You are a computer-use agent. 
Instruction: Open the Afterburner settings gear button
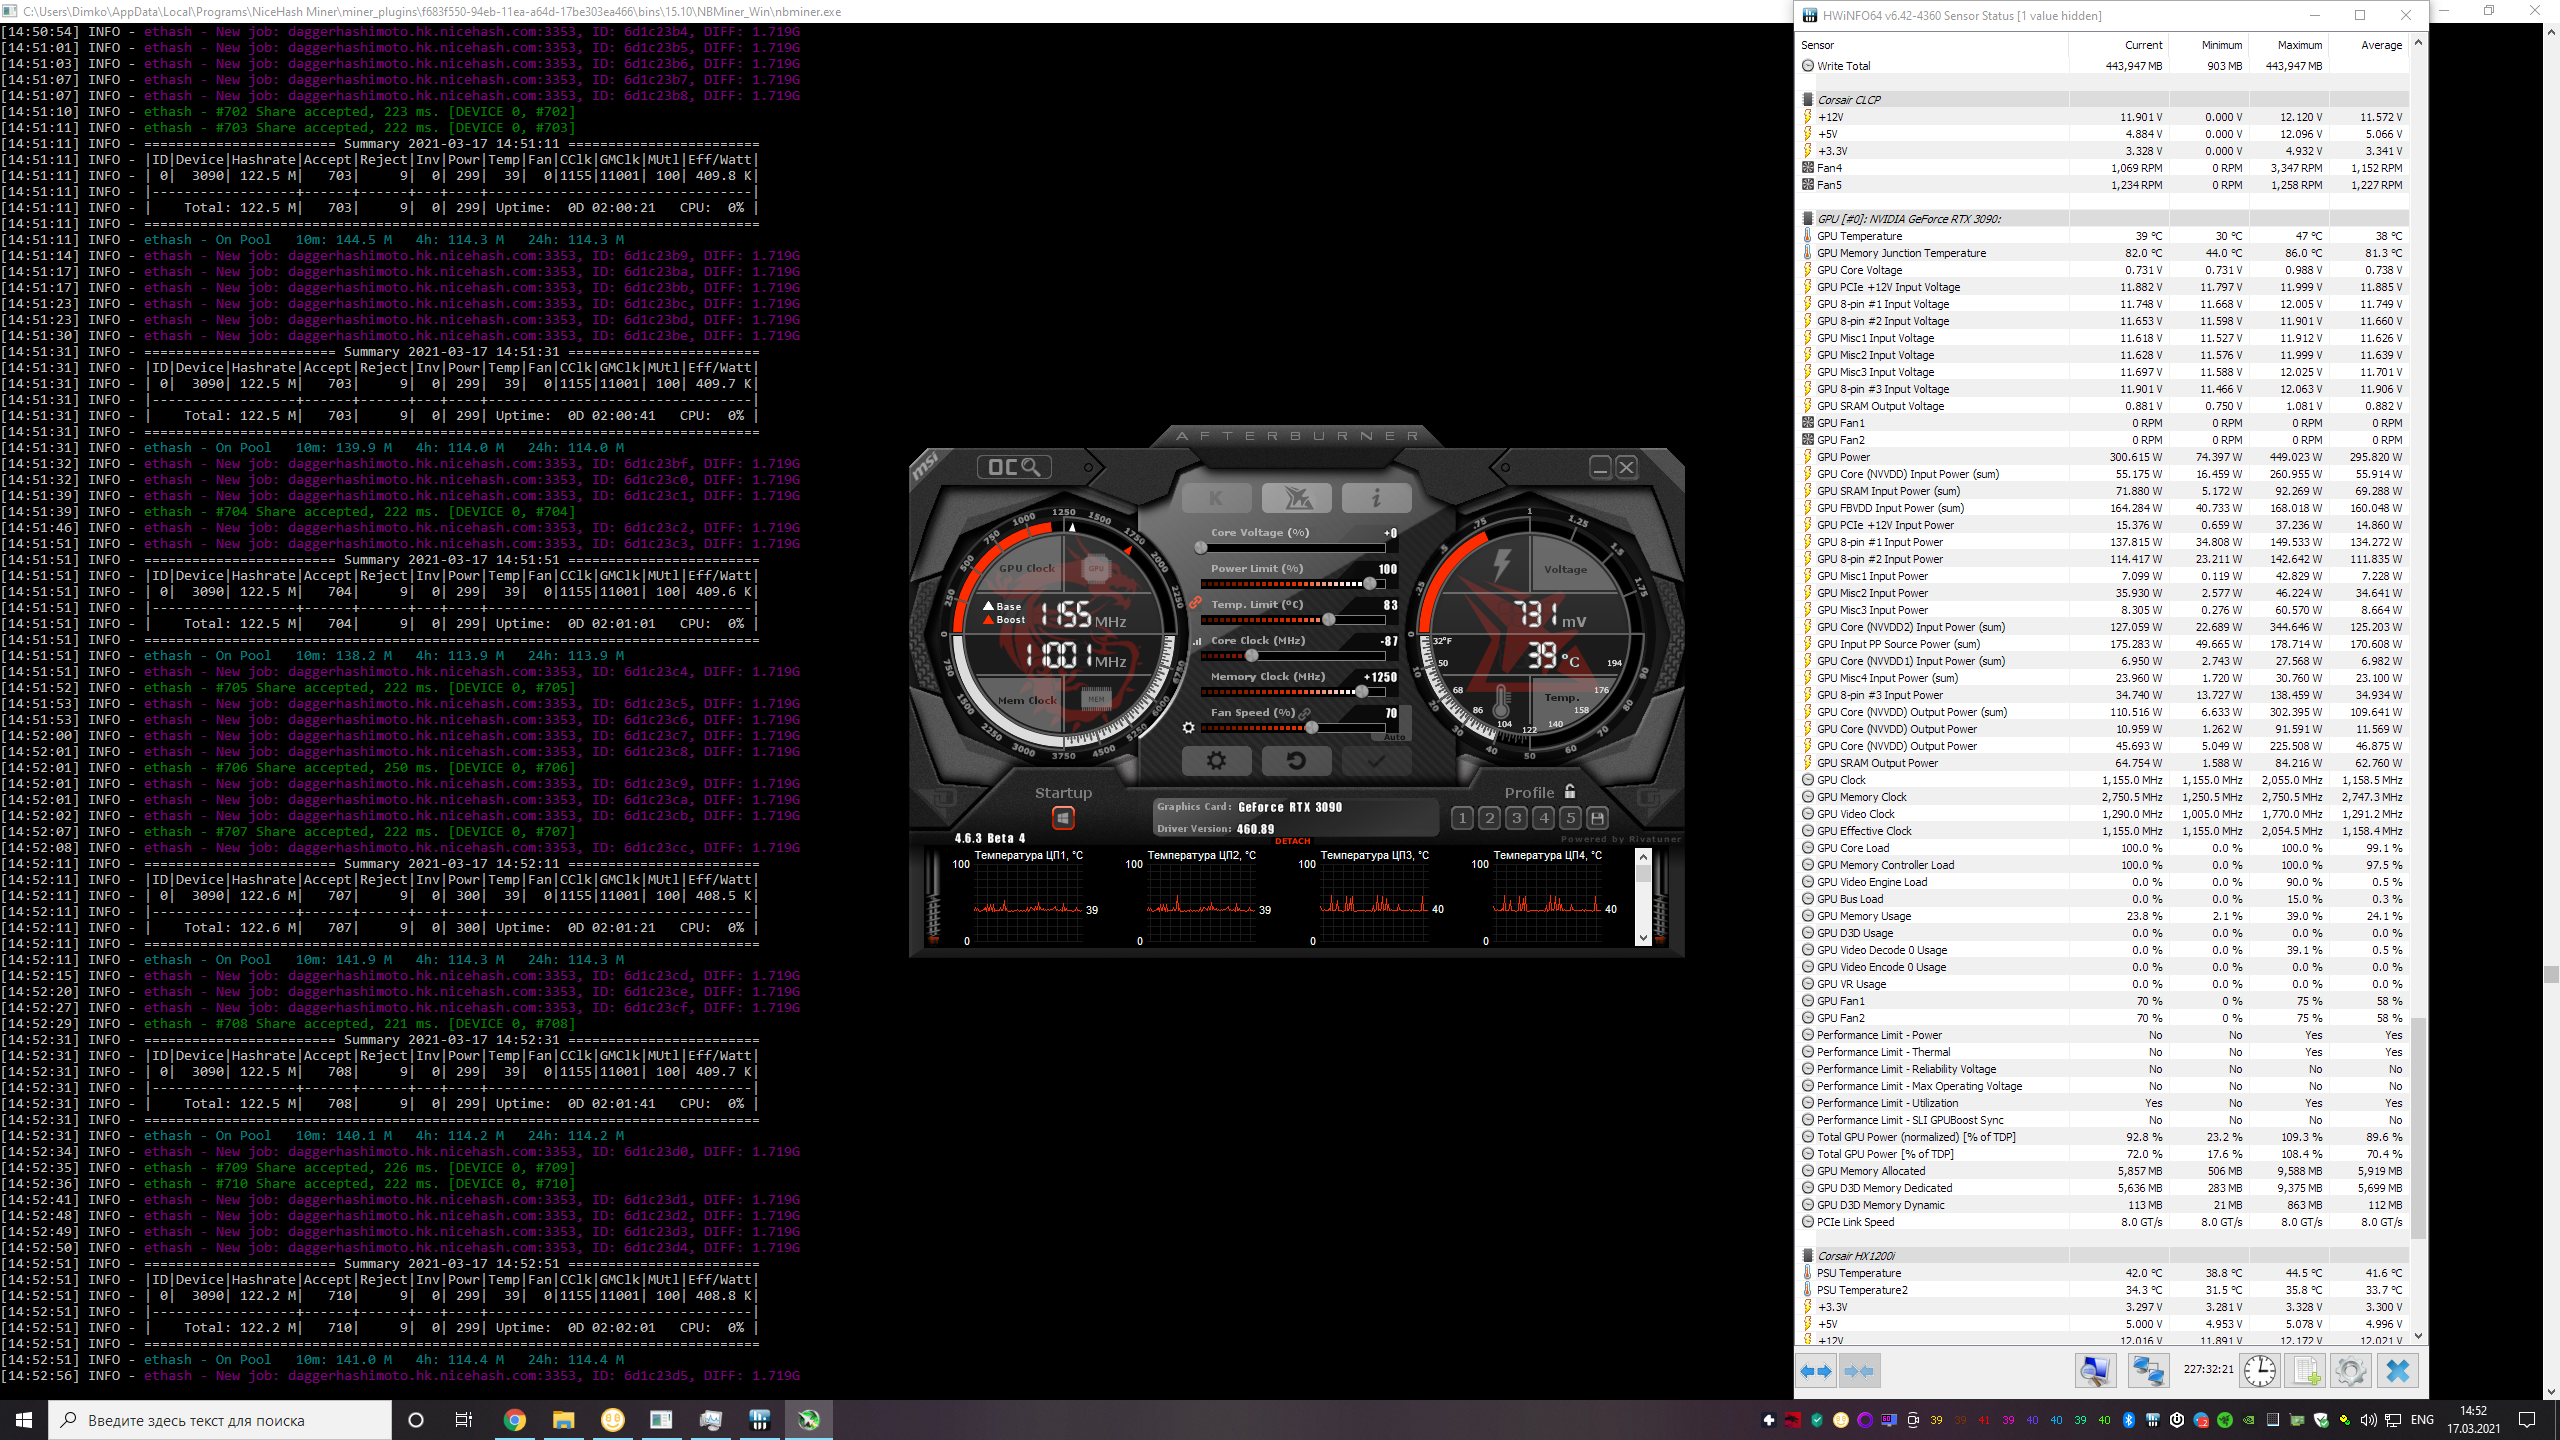pyautogui.click(x=1216, y=761)
